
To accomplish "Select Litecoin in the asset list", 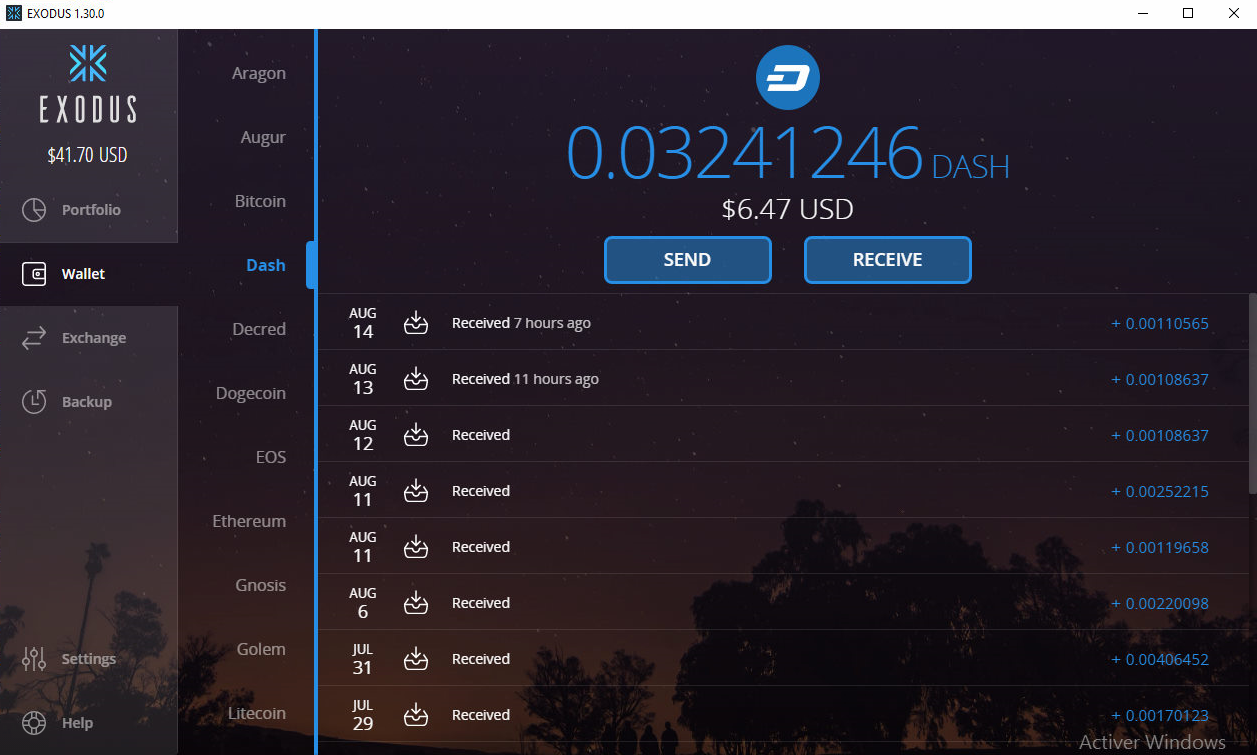I will pos(258,714).
